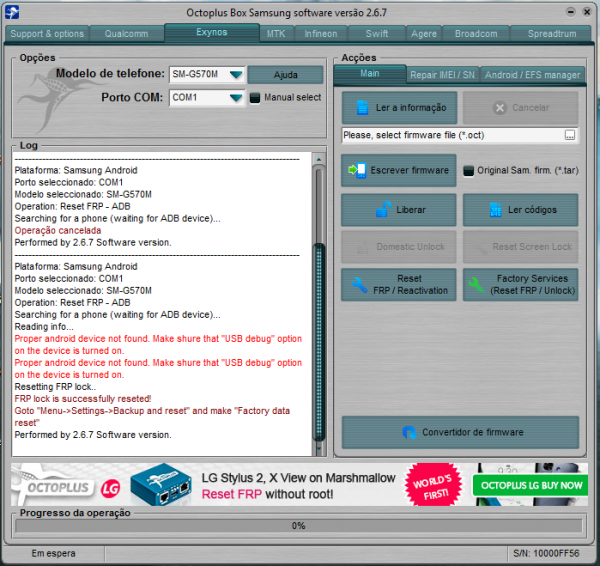Screen dimensions: 600x566
Task: Select the Main actions tab
Action: [x=370, y=73]
